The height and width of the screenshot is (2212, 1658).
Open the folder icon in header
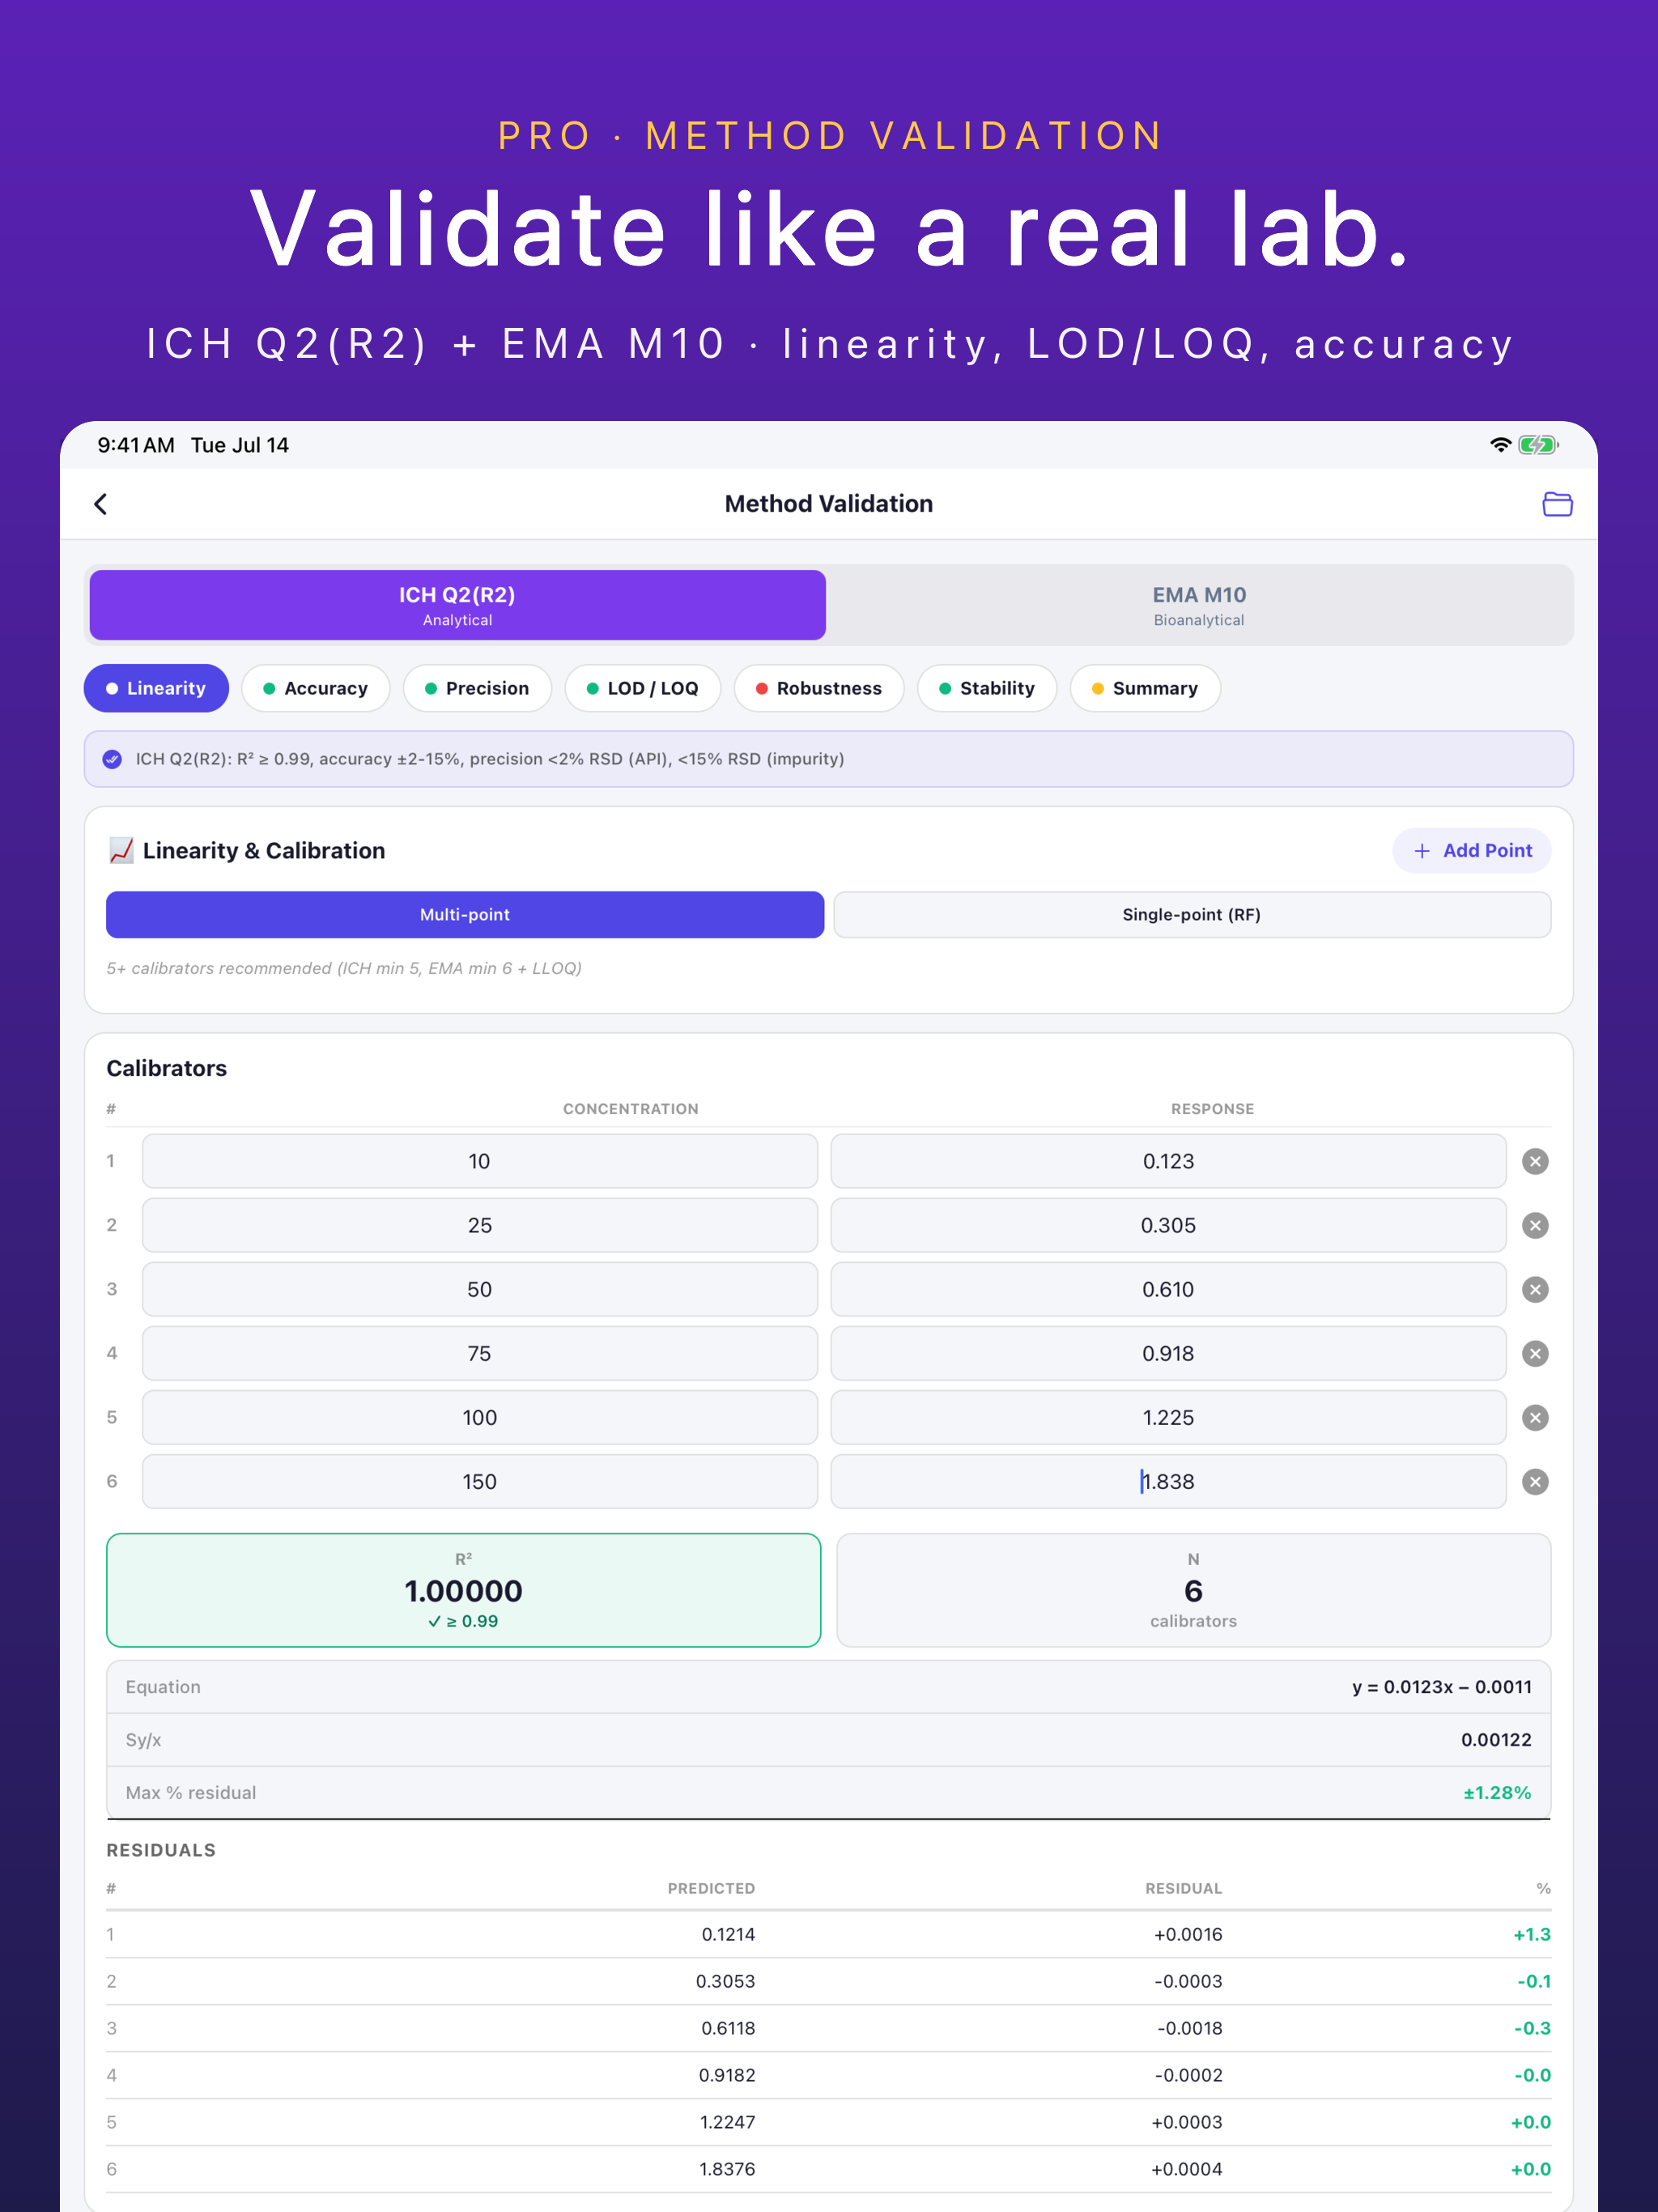click(x=1557, y=504)
